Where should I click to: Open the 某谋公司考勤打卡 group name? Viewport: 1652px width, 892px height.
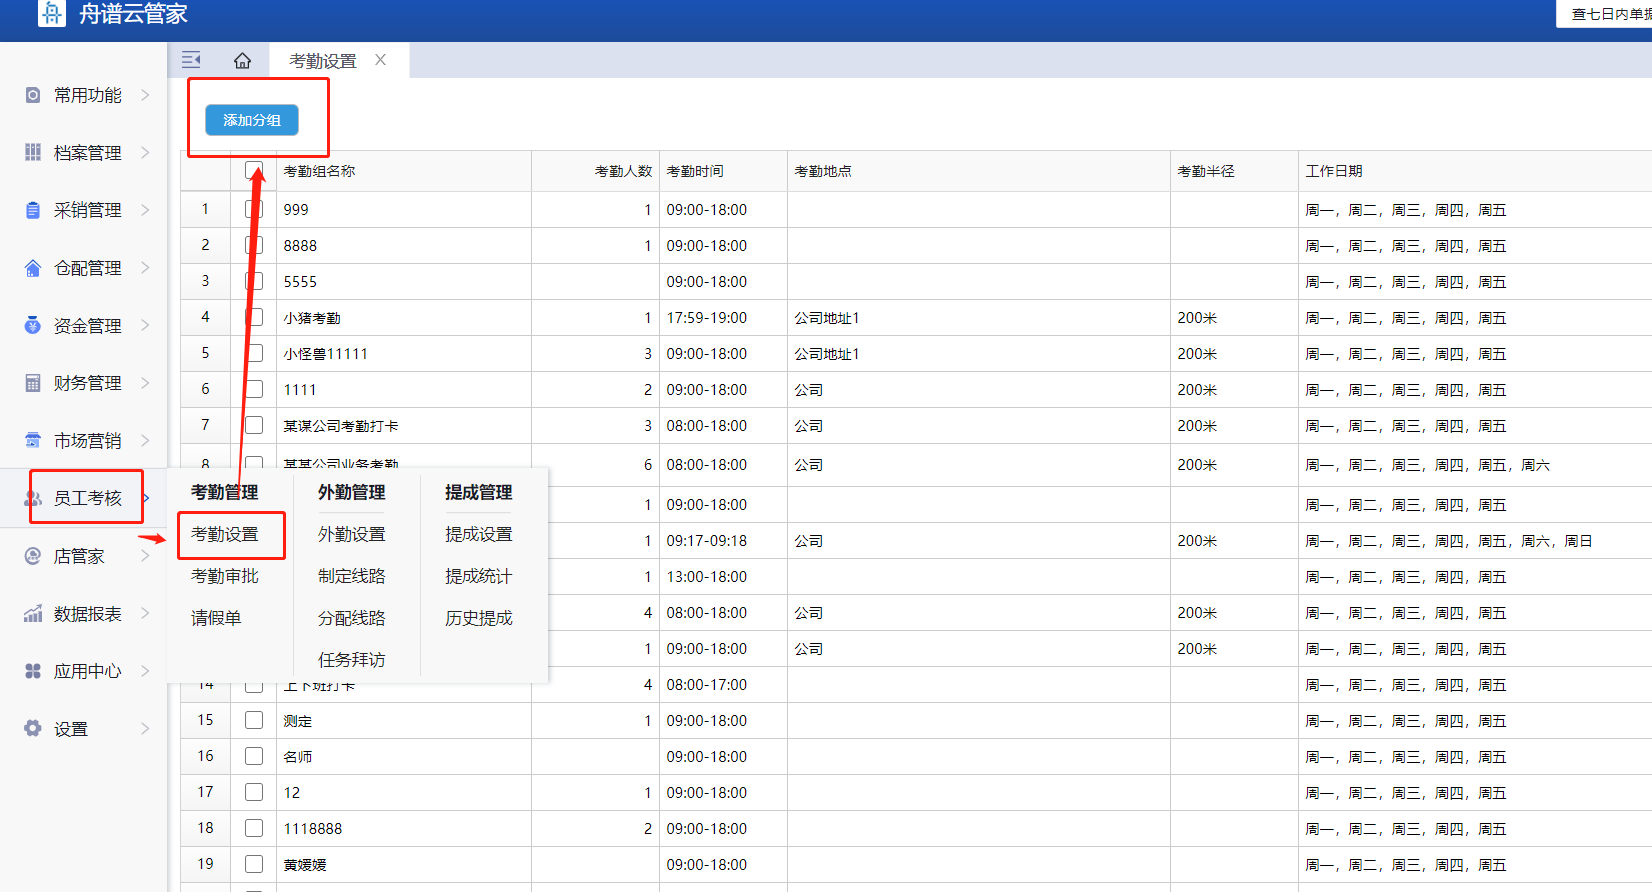pyautogui.click(x=340, y=426)
